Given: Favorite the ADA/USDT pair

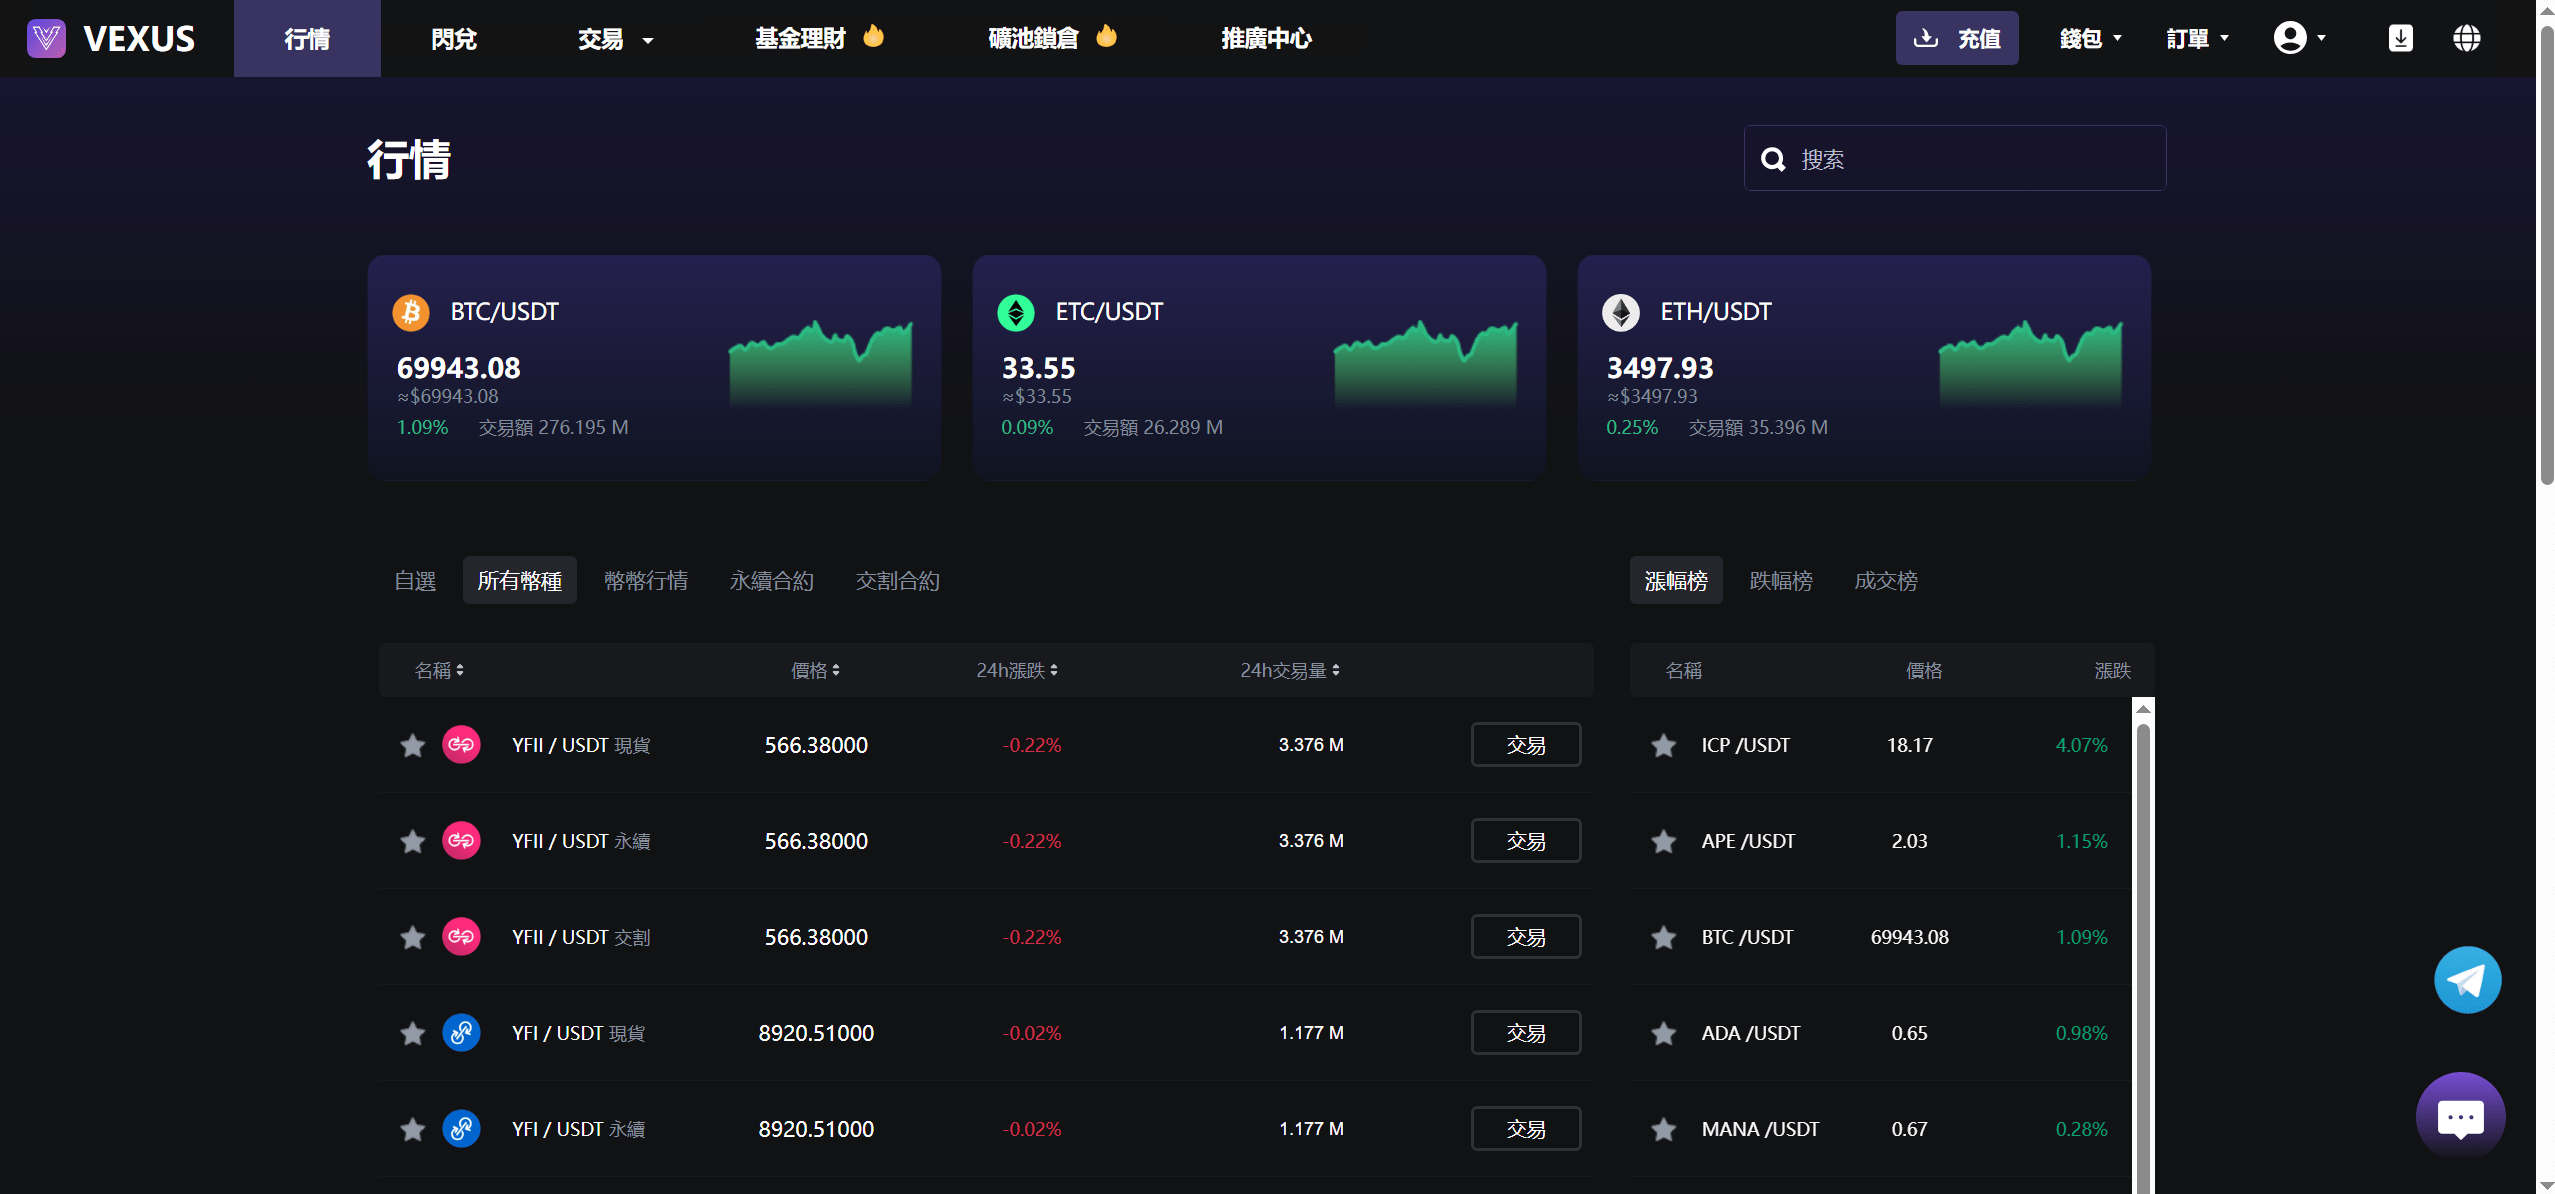Looking at the screenshot, I should (1663, 1032).
